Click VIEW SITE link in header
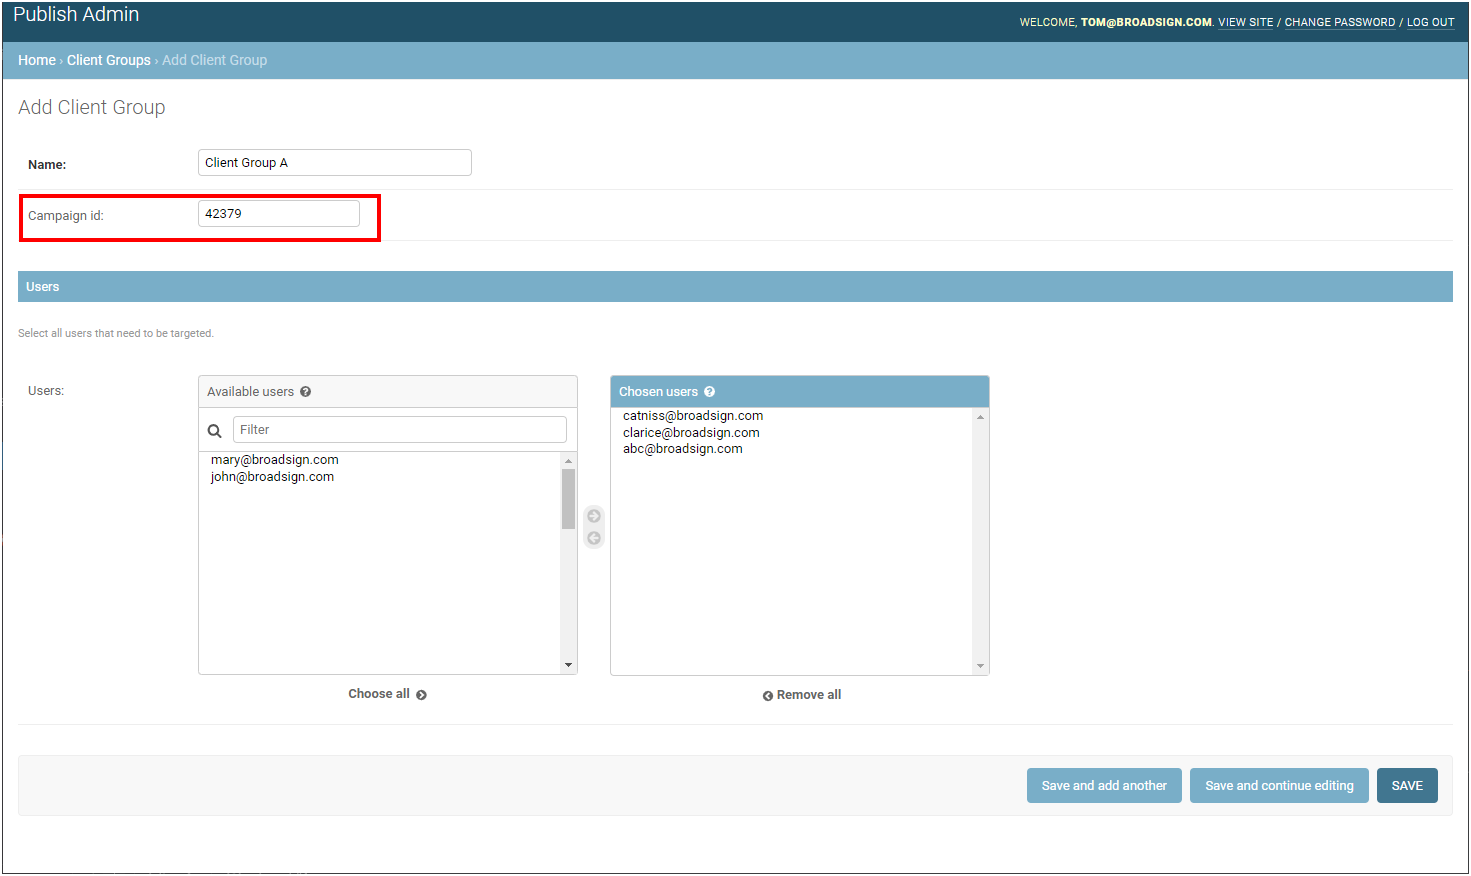This screenshot has width=1471, height=876. pyautogui.click(x=1246, y=22)
